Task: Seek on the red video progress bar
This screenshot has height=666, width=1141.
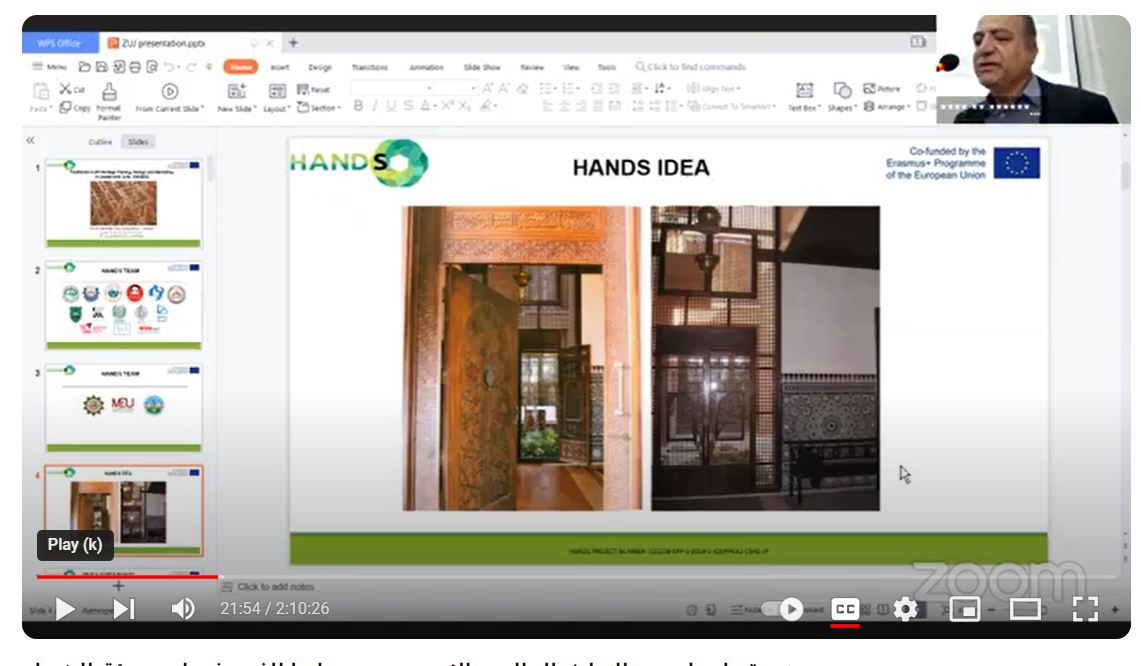Action: click(x=127, y=576)
